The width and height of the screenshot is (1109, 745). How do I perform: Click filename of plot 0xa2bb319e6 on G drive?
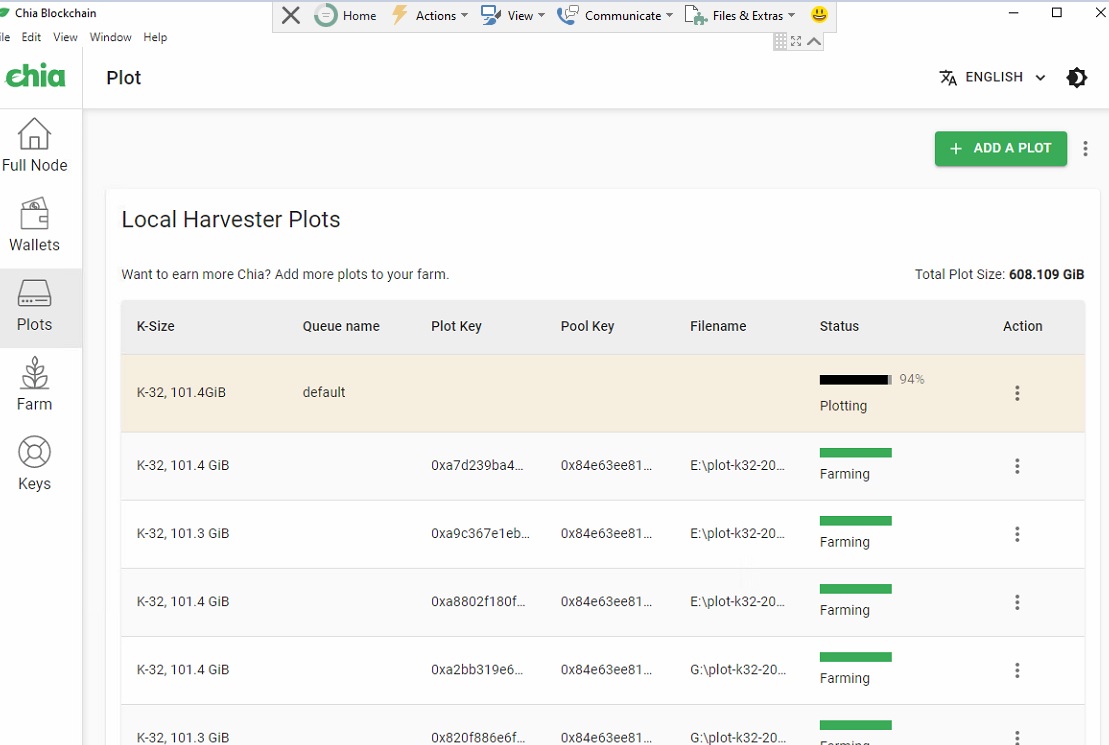coord(738,669)
